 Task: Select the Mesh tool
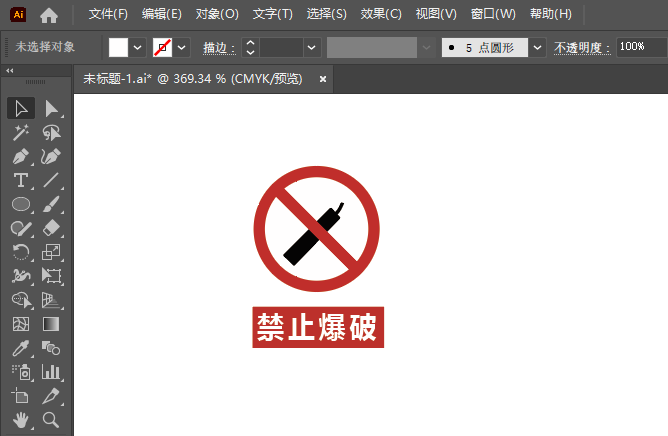pos(21,324)
